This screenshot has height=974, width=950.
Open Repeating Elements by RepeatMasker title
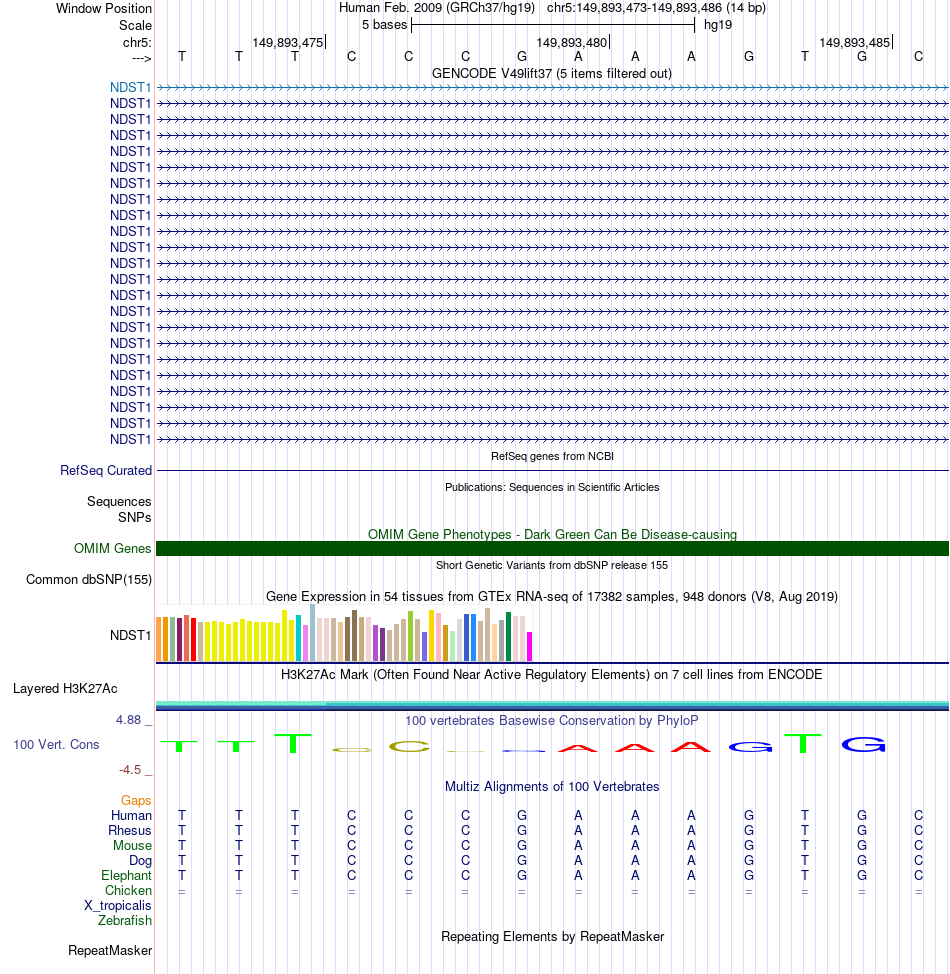tap(552, 936)
